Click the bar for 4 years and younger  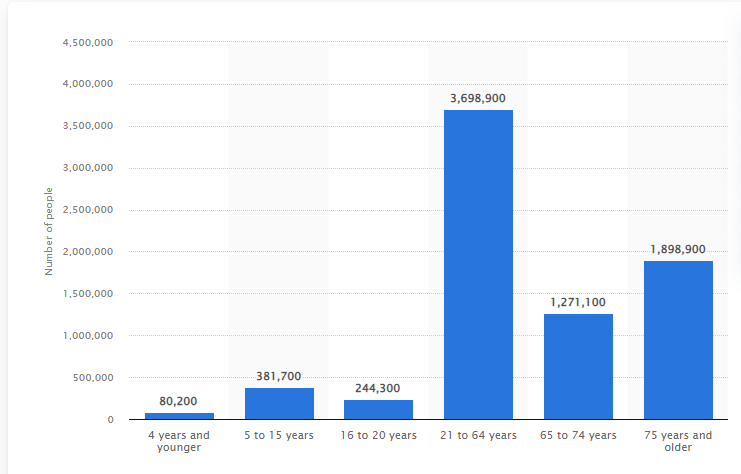coord(179,416)
